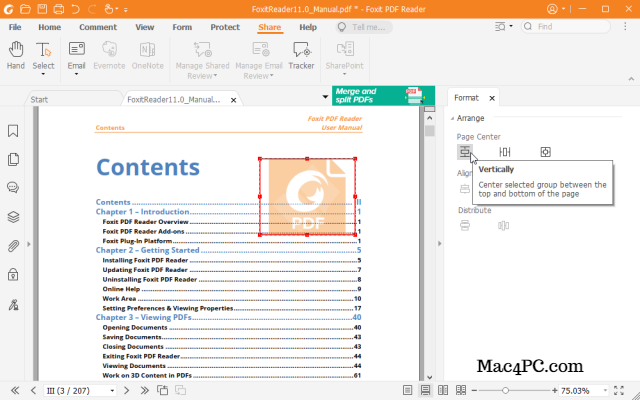Open the Help ribbon tab

pos(308,27)
